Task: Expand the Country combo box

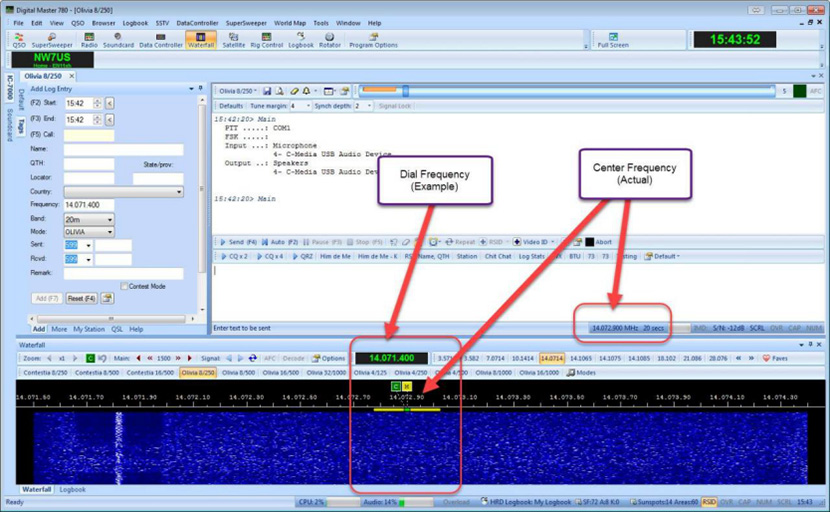Action: tap(179, 191)
